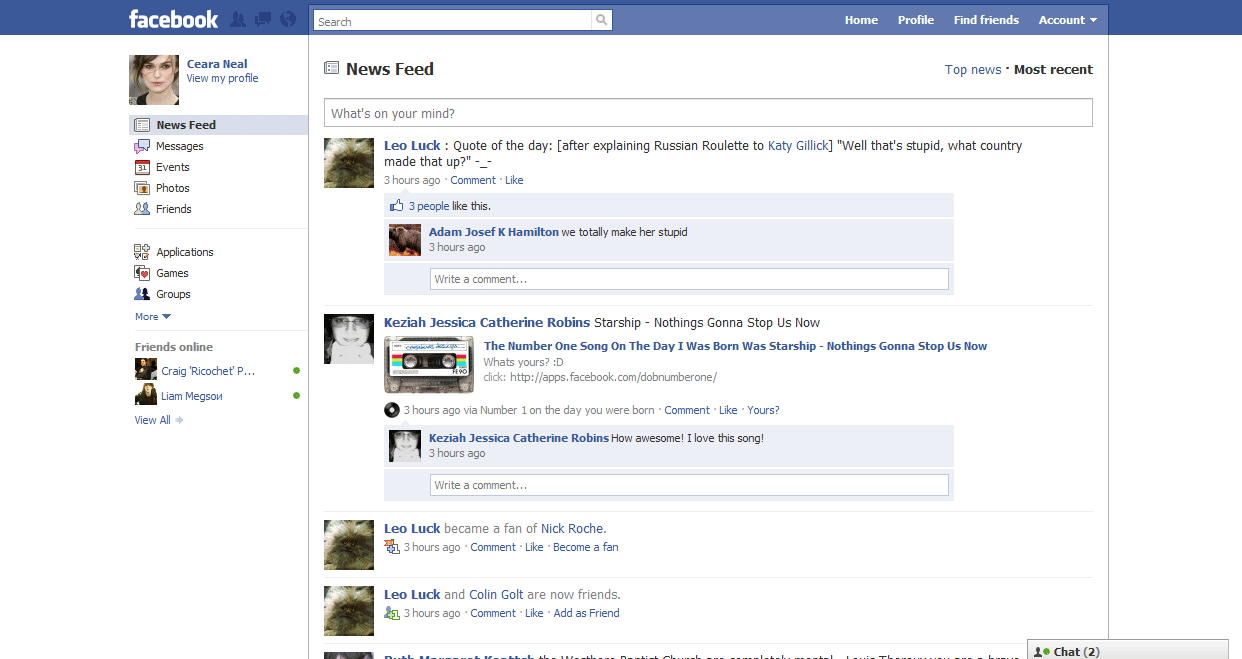Screen dimensions: 1242x659
Task: Click the Photos sidebar icon
Action: 142,188
